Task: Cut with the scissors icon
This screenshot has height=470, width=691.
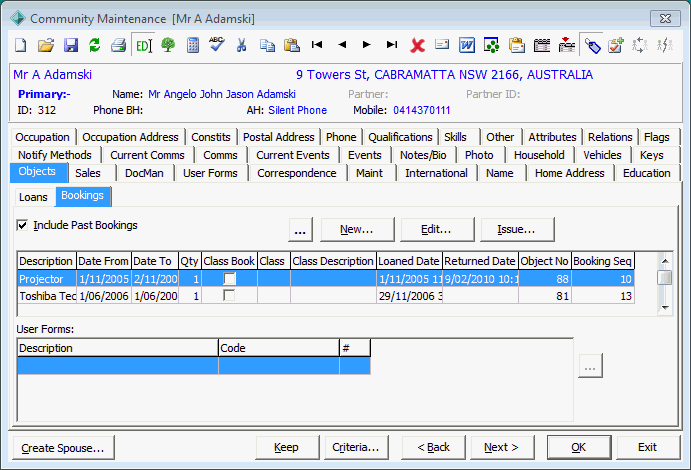Action: tap(241, 45)
